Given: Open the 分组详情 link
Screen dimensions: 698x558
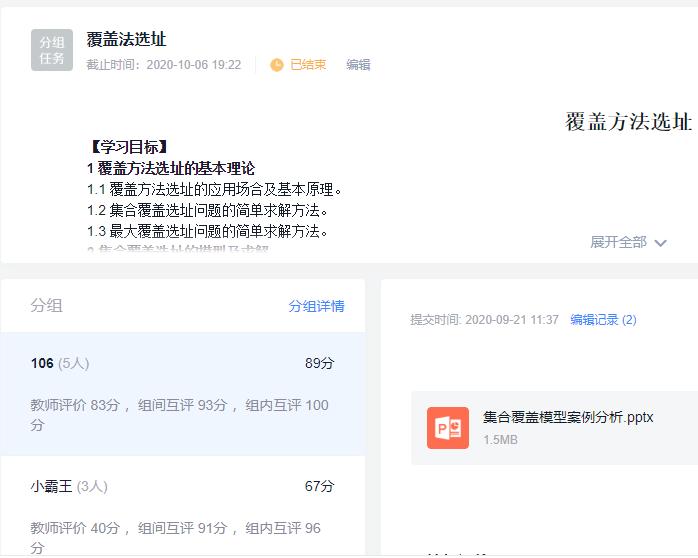Looking at the screenshot, I should [x=316, y=306].
